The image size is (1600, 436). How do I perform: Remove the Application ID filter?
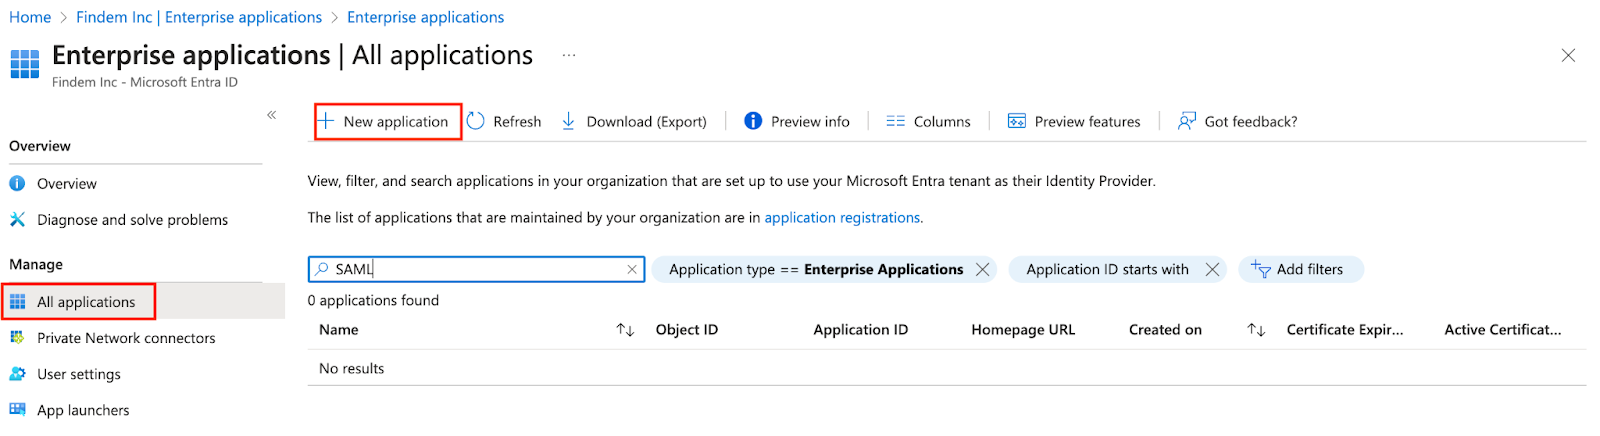pos(1212,269)
